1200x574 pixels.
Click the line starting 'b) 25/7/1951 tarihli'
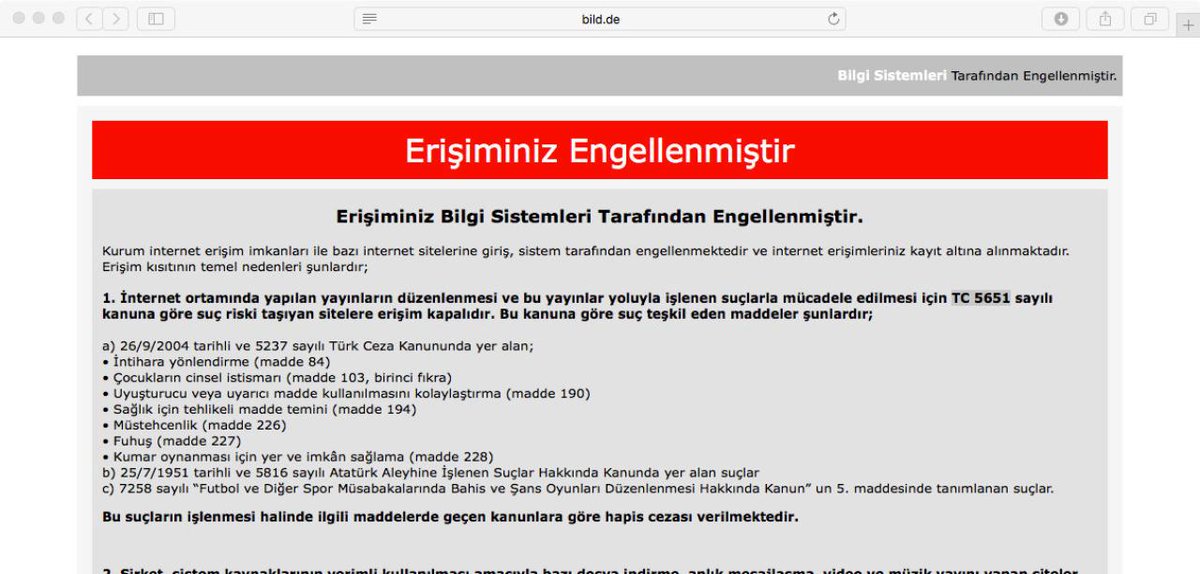(431, 472)
